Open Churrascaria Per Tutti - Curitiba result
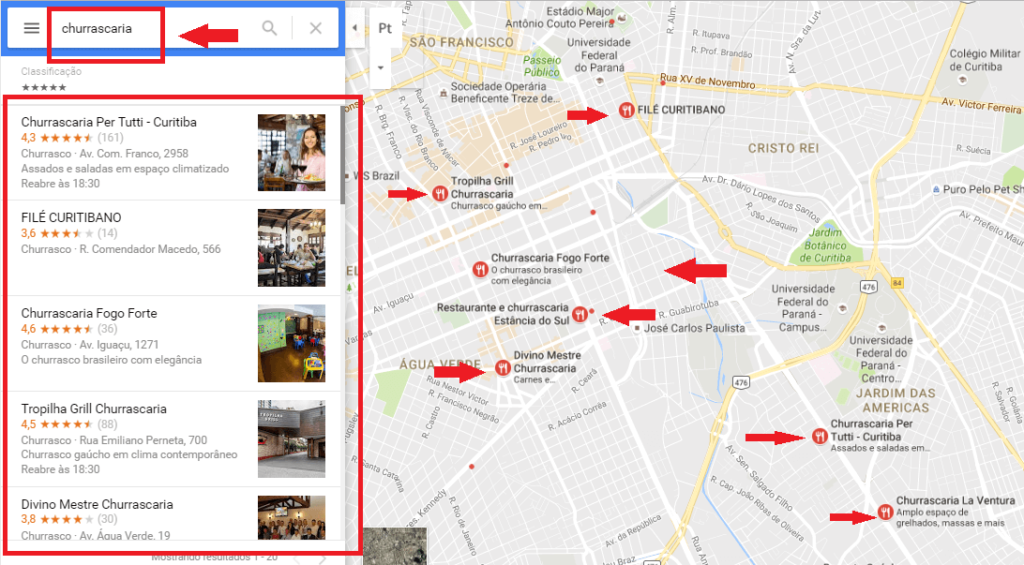 (174, 152)
